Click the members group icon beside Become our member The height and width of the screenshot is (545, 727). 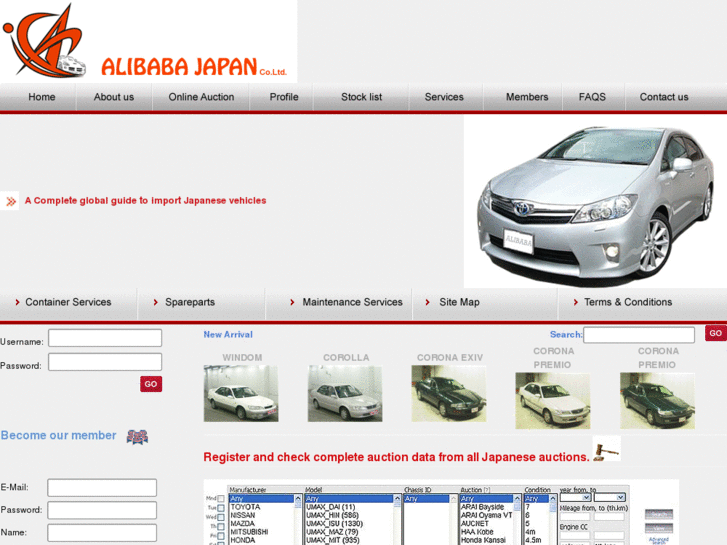tap(137, 436)
